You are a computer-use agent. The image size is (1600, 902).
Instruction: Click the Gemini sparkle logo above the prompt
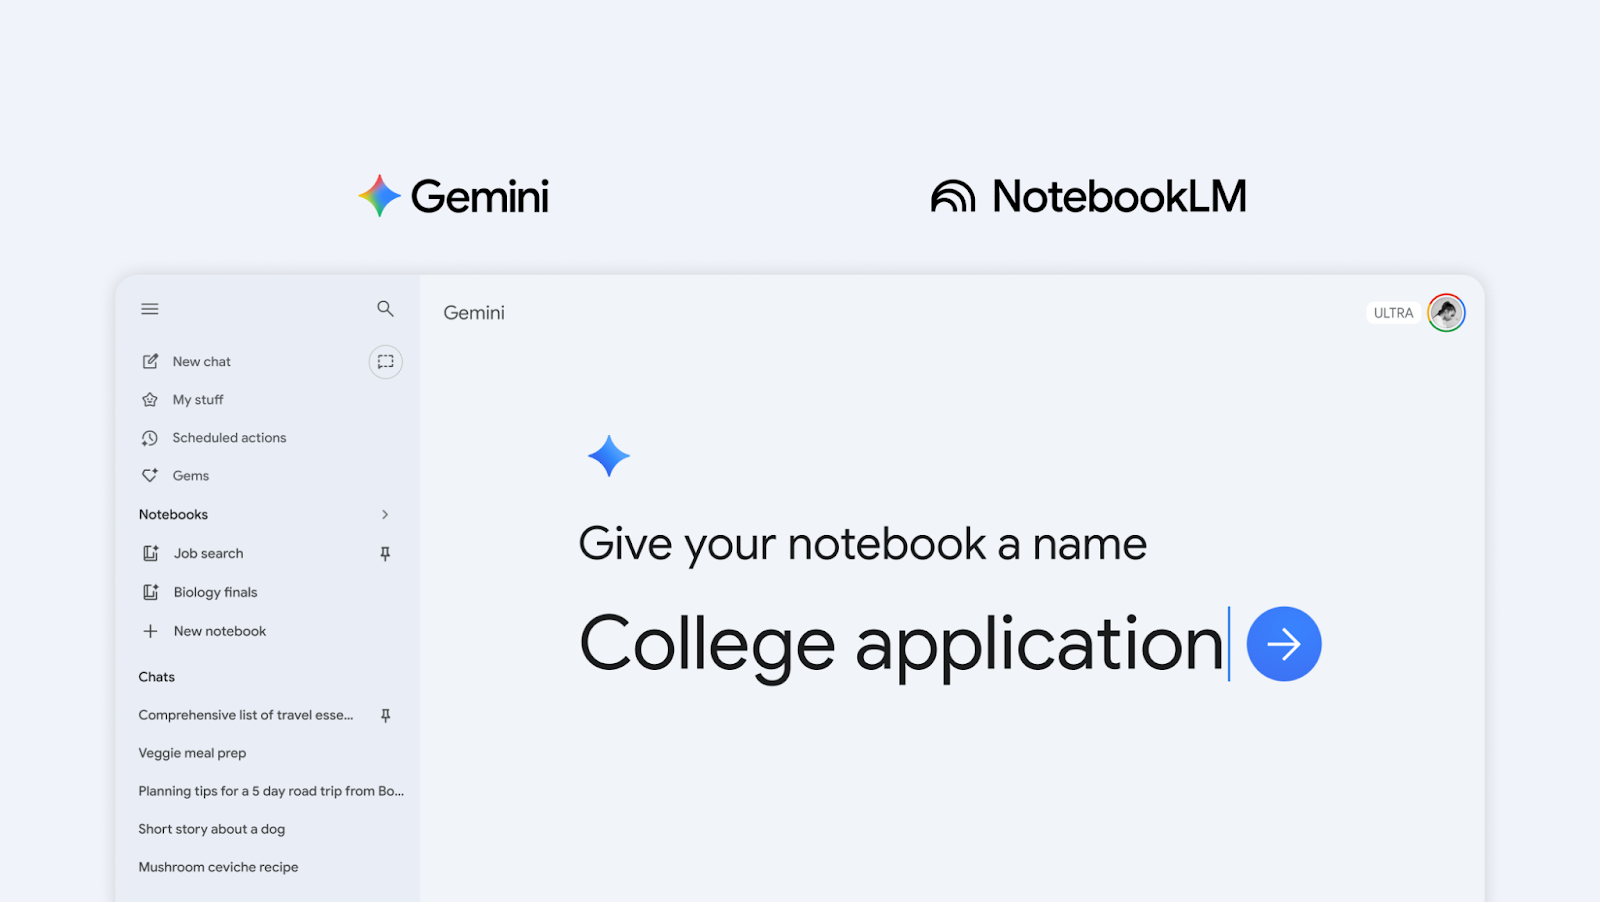point(609,455)
